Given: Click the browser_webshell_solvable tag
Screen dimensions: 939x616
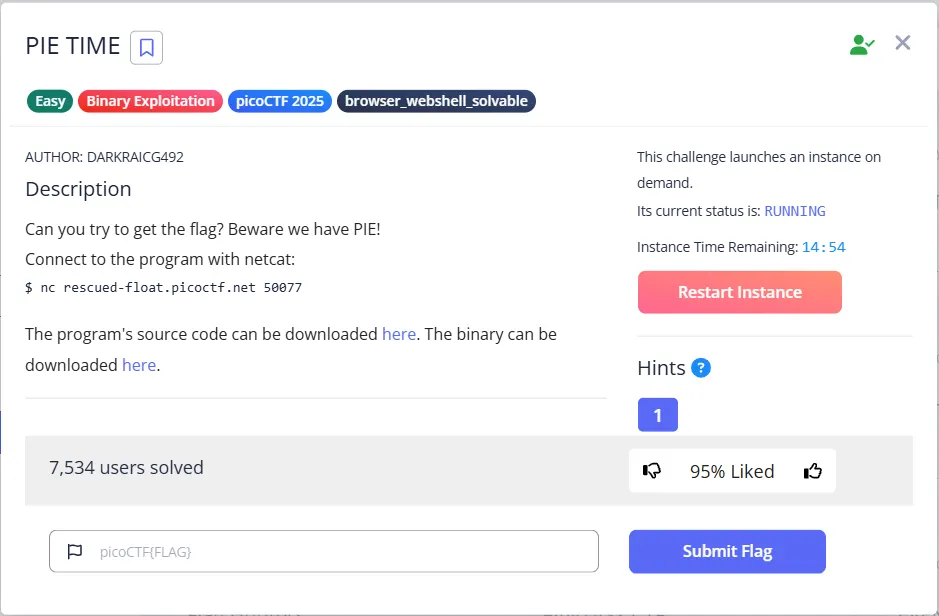Looking at the screenshot, I should point(436,101).
